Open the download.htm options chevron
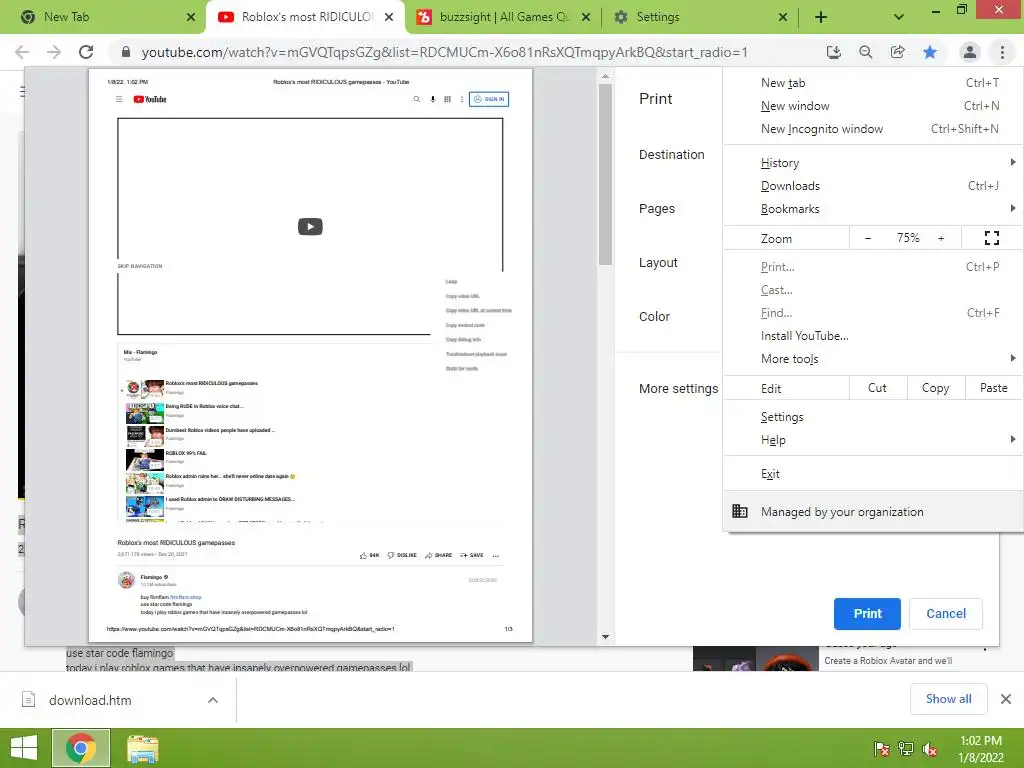This screenshot has height=768, width=1024. pos(213,700)
